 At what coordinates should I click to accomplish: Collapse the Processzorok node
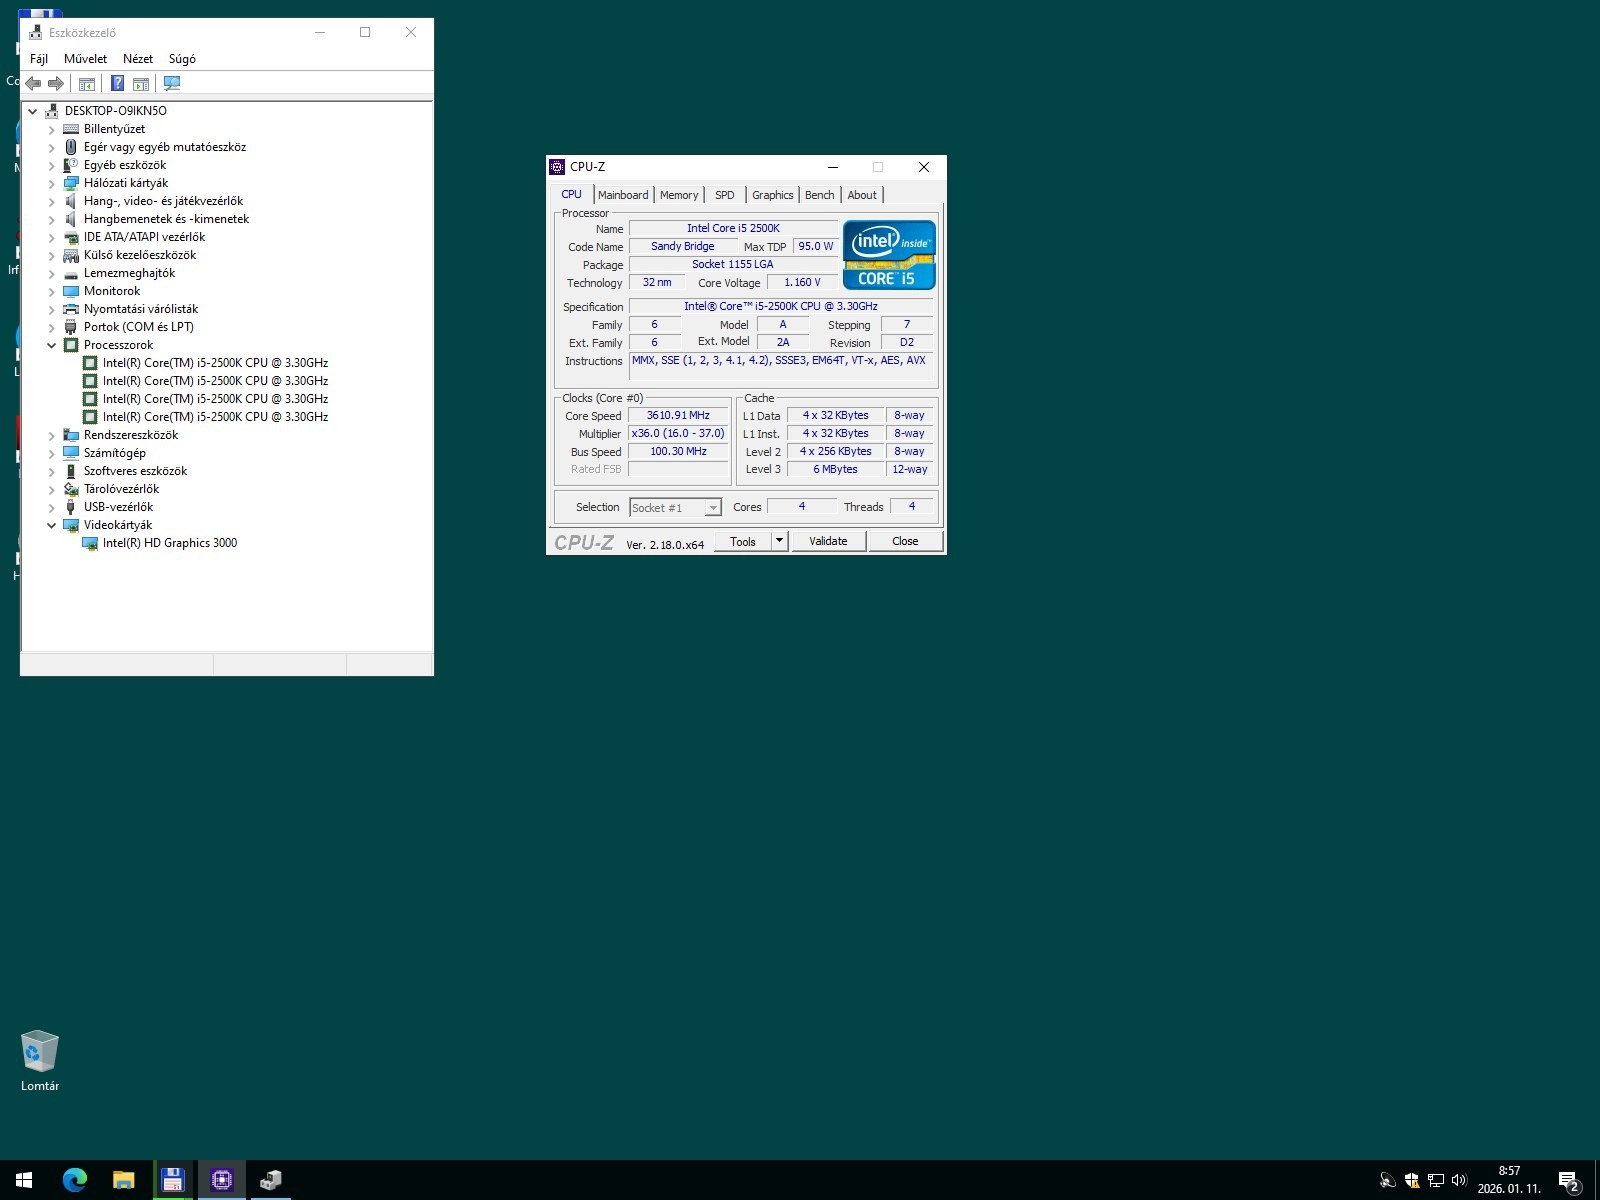(x=52, y=345)
